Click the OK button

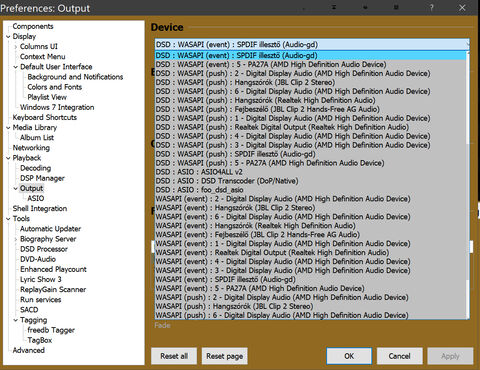click(349, 356)
